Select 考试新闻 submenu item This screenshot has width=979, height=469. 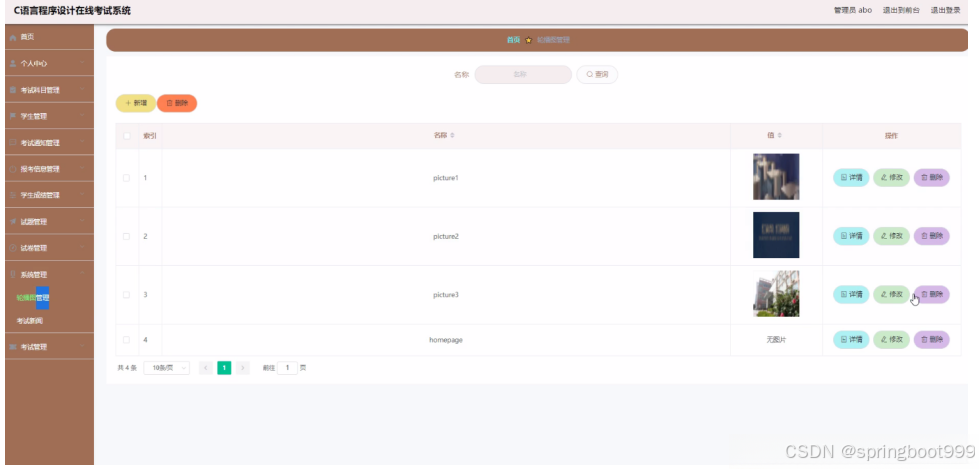[x=29, y=321]
